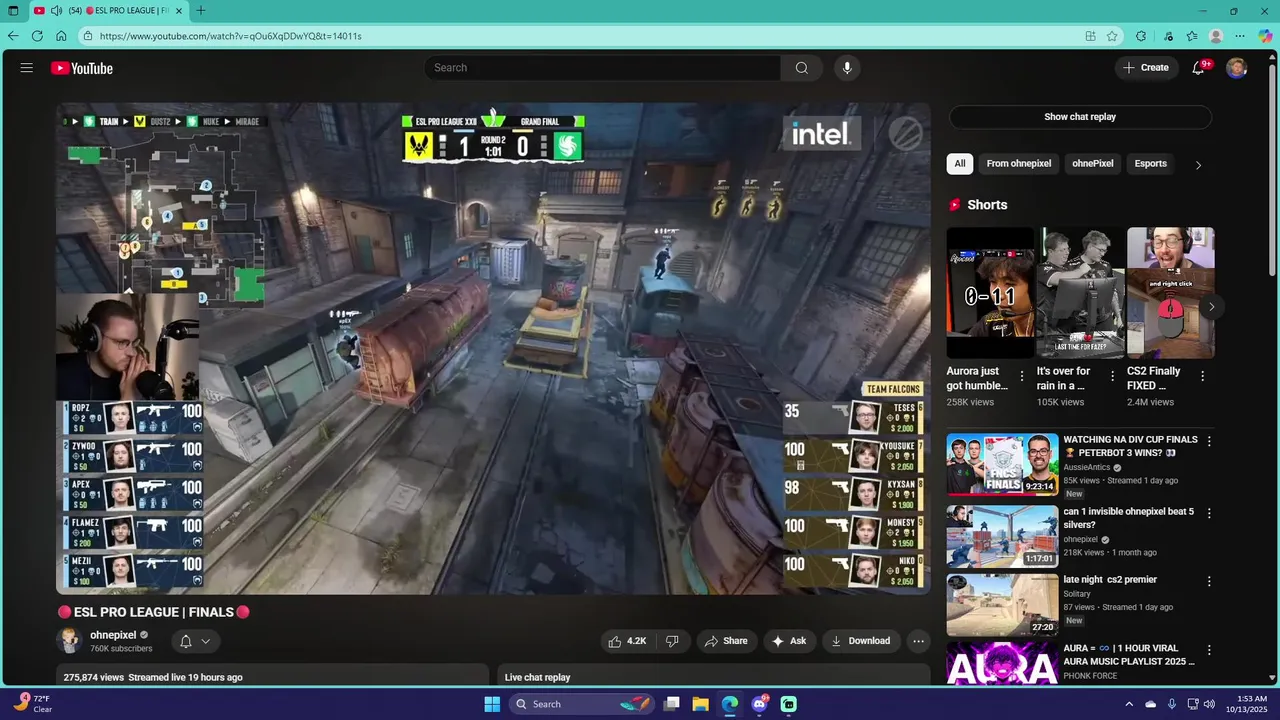The width and height of the screenshot is (1280, 720).
Task: Open options for Aurora just got humbled short
Action: tap(1022, 376)
